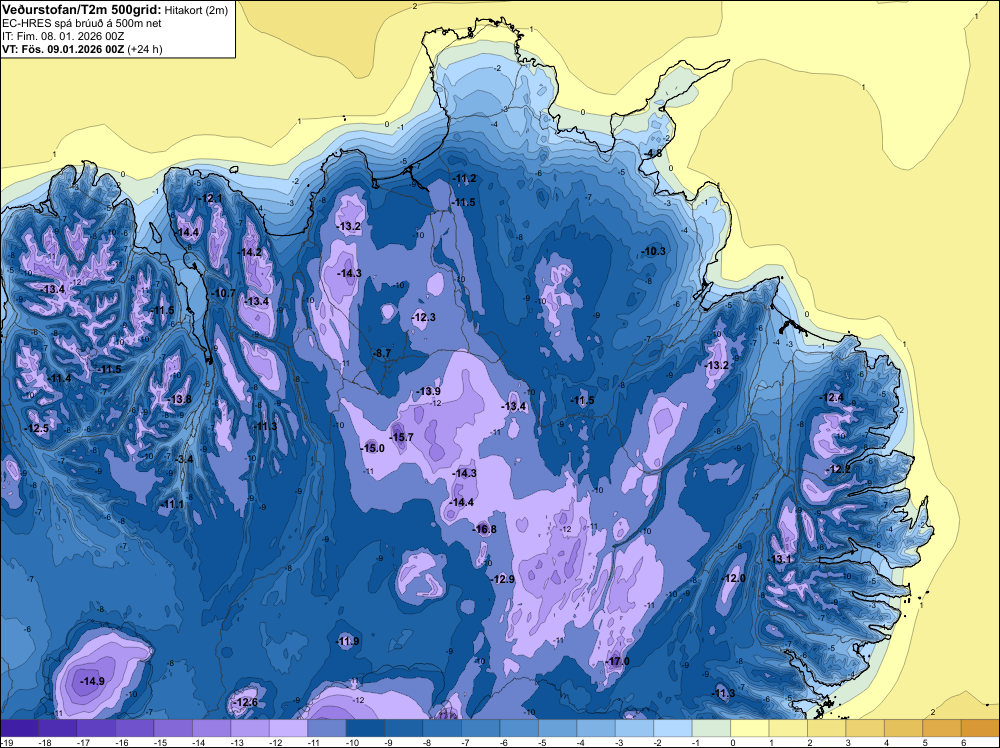
Task: Click legend swatch between -19 and -18
Action: click(19, 728)
